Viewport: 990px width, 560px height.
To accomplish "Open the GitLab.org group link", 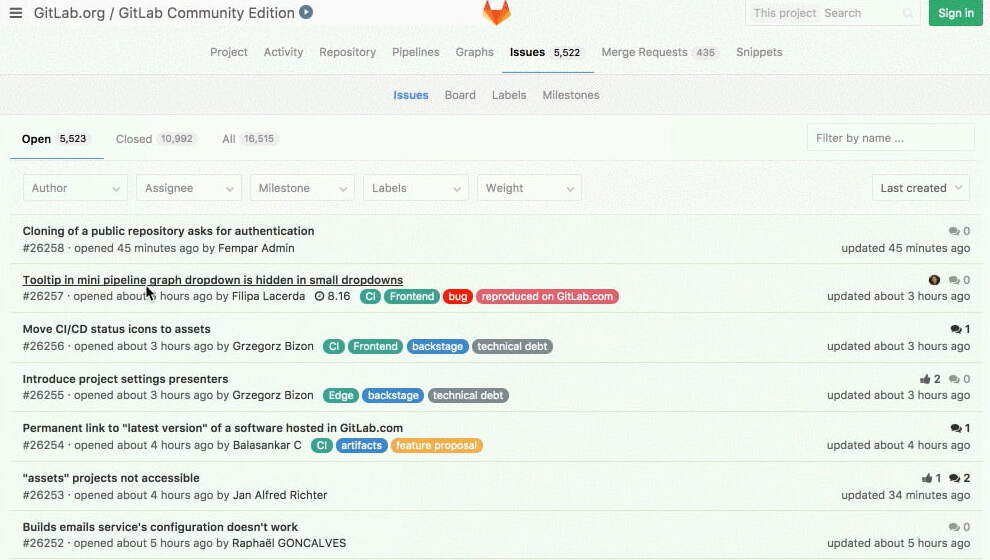I will point(69,13).
